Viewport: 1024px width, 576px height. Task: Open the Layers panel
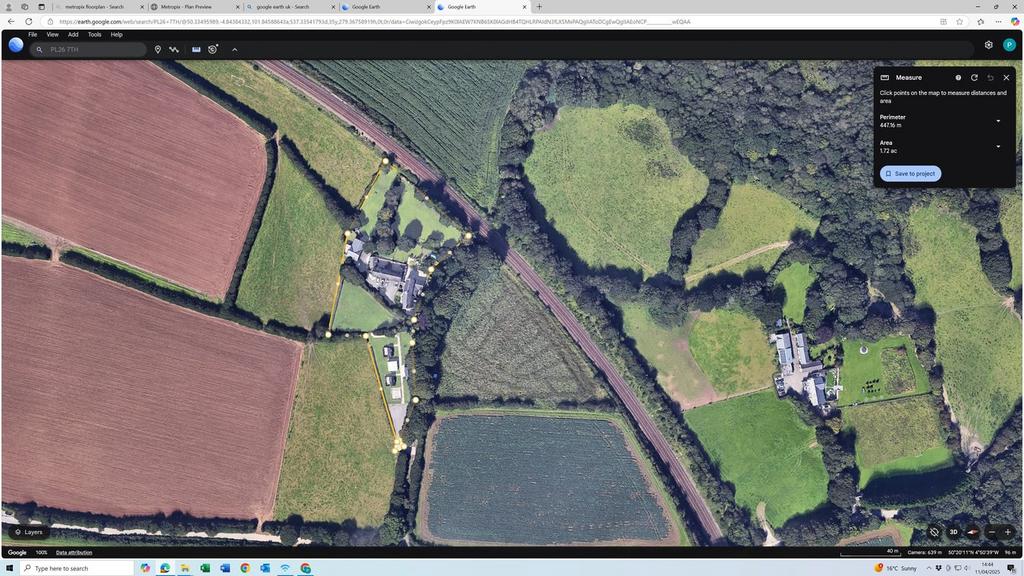29,532
